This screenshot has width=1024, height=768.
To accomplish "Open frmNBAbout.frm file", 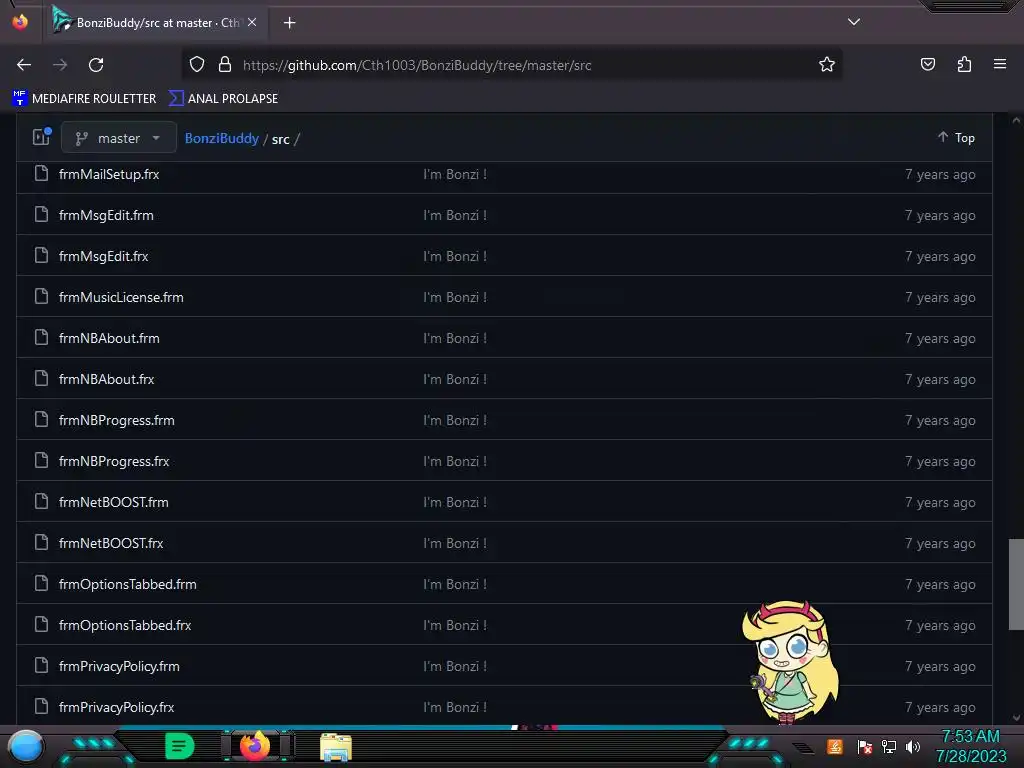I will (109, 338).
